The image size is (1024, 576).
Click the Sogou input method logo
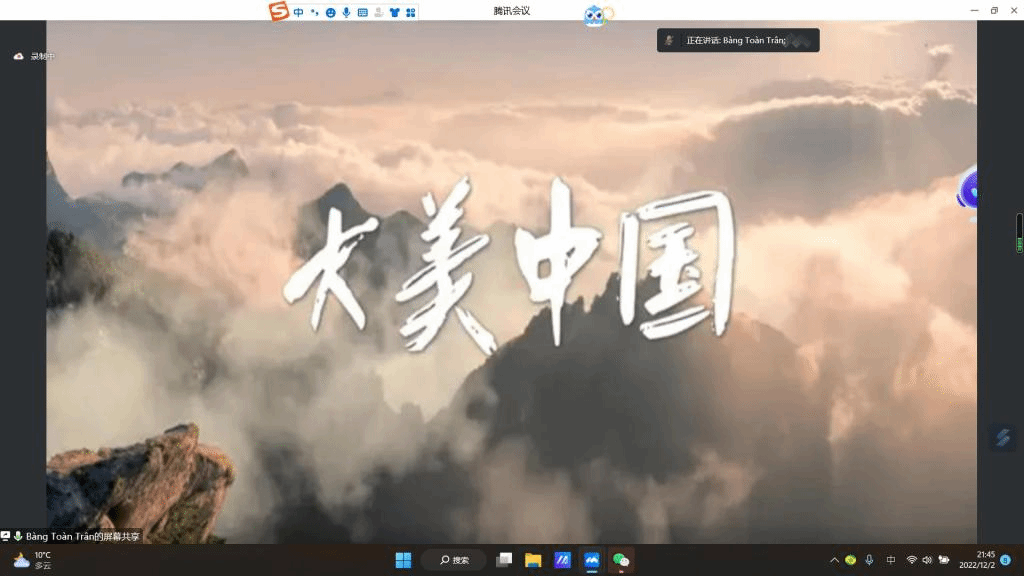(278, 11)
